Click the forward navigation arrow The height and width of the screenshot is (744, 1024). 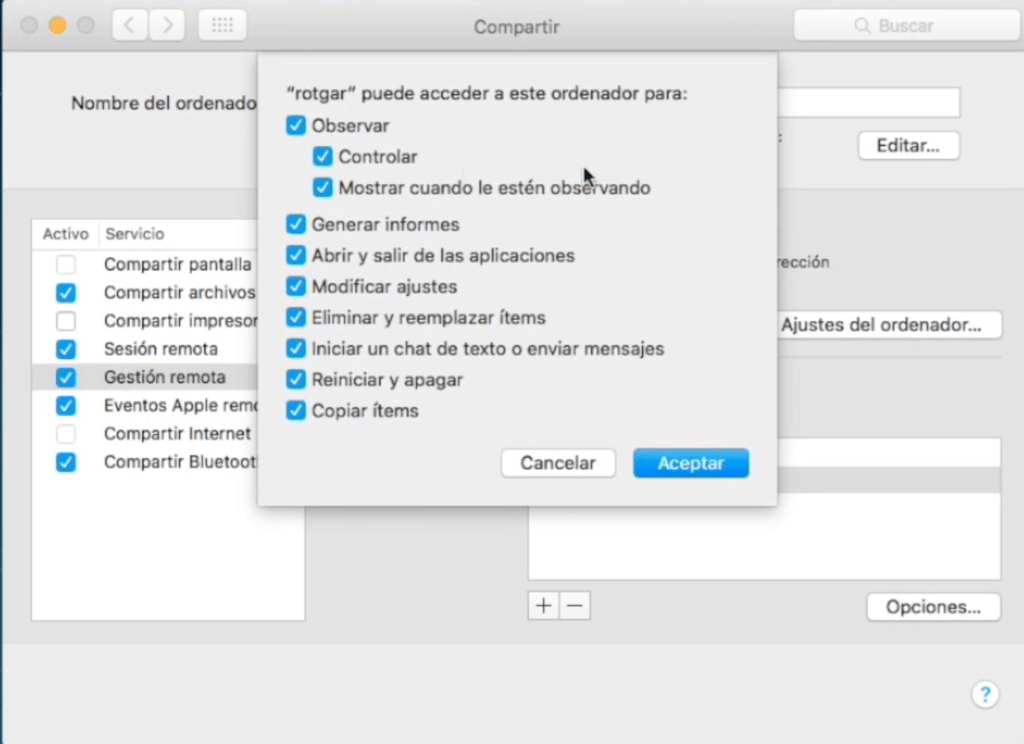(x=167, y=26)
